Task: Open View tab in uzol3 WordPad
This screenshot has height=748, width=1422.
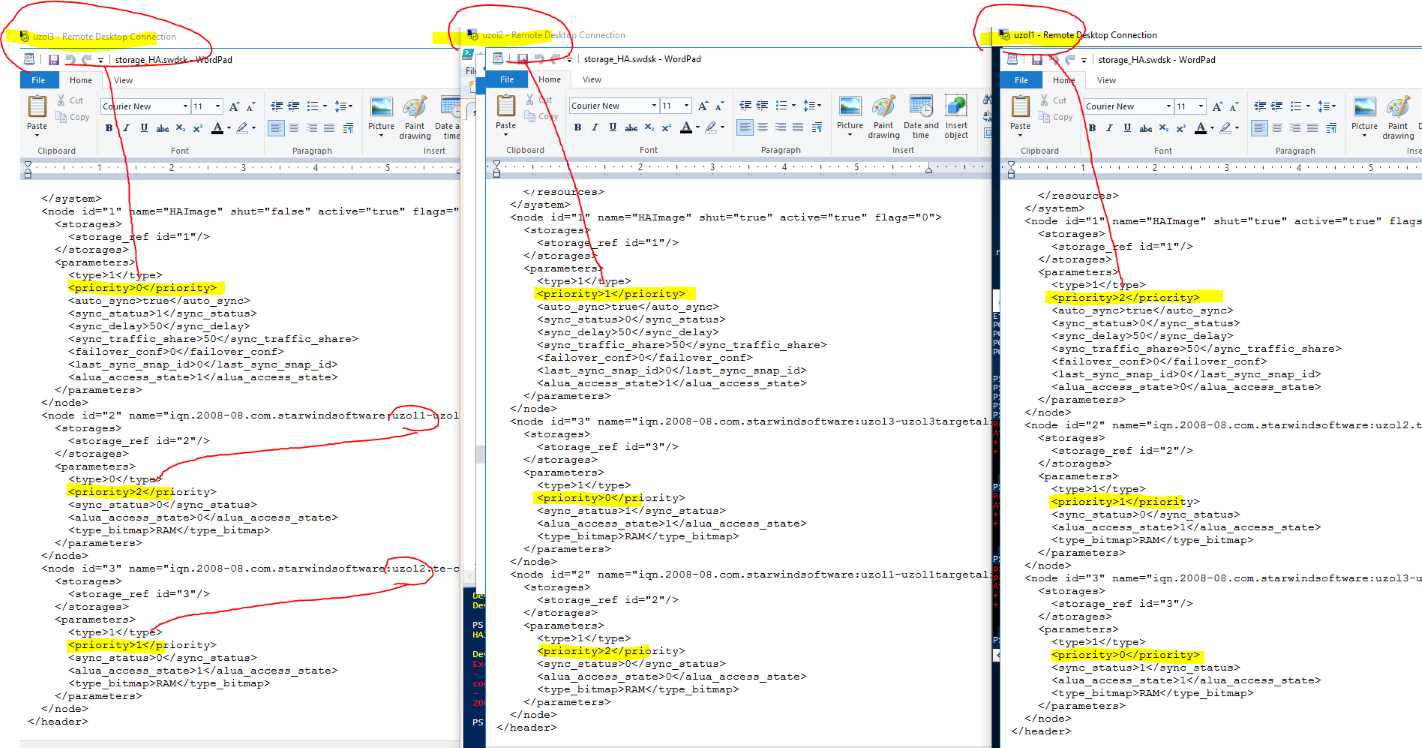Action: tap(123, 80)
